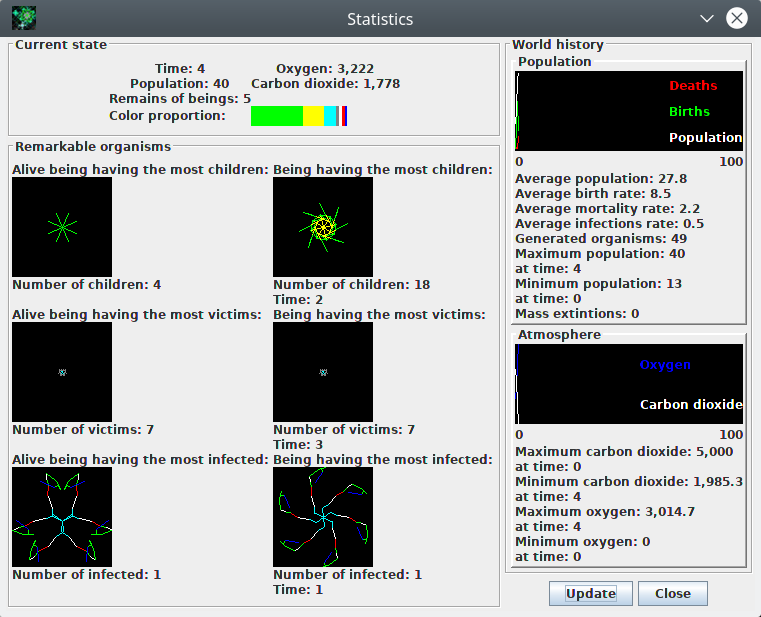Viewport: 761px width, 617px height.
Task: Click all-time most infected organism image
Action: pyautogui.click(x=323, y=517)
